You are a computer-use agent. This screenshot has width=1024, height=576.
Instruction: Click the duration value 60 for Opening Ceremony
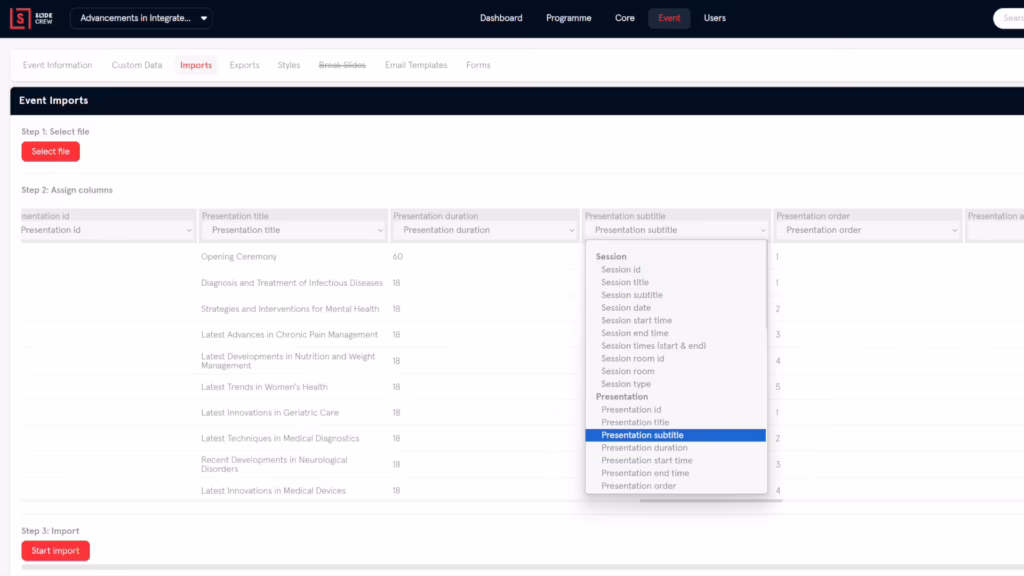pyautogui.click(x=398, y=257)
